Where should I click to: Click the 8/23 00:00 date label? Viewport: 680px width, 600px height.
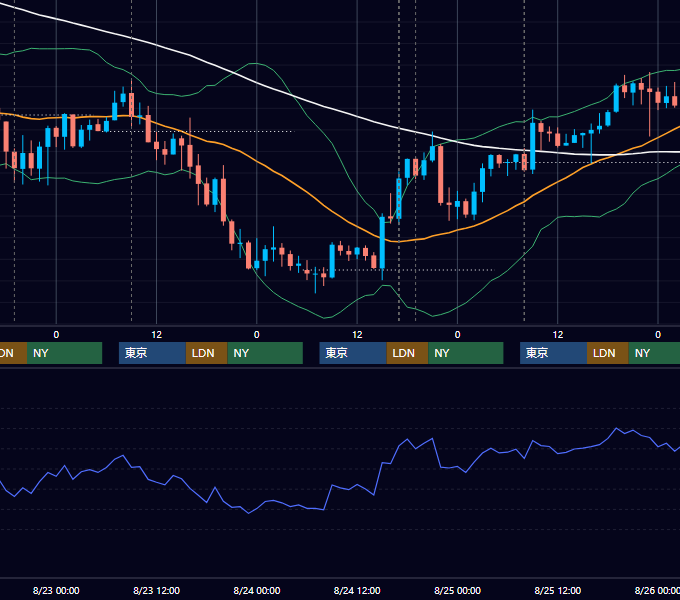(x=56, y=590)
